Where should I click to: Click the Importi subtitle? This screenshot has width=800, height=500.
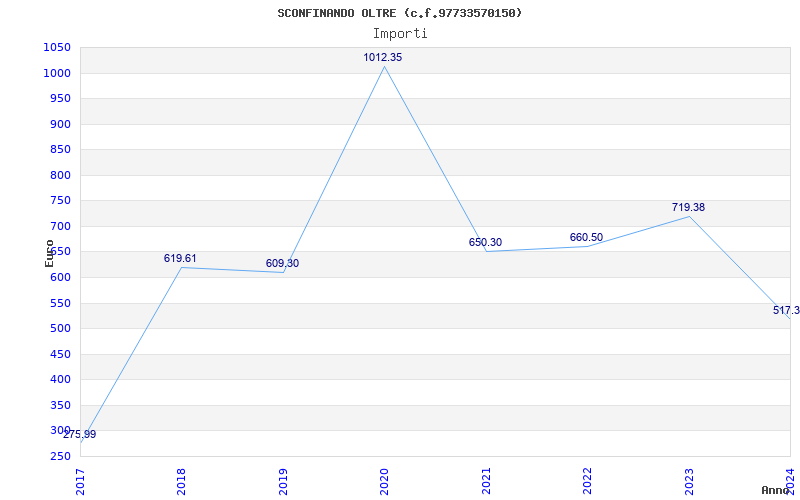[x=400, y=34]
